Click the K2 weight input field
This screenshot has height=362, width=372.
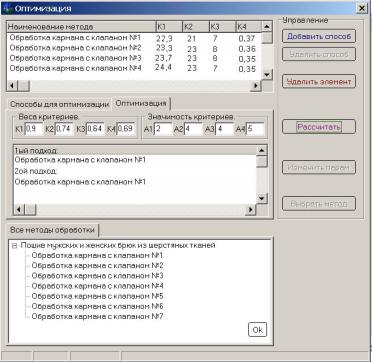(64, 129)
